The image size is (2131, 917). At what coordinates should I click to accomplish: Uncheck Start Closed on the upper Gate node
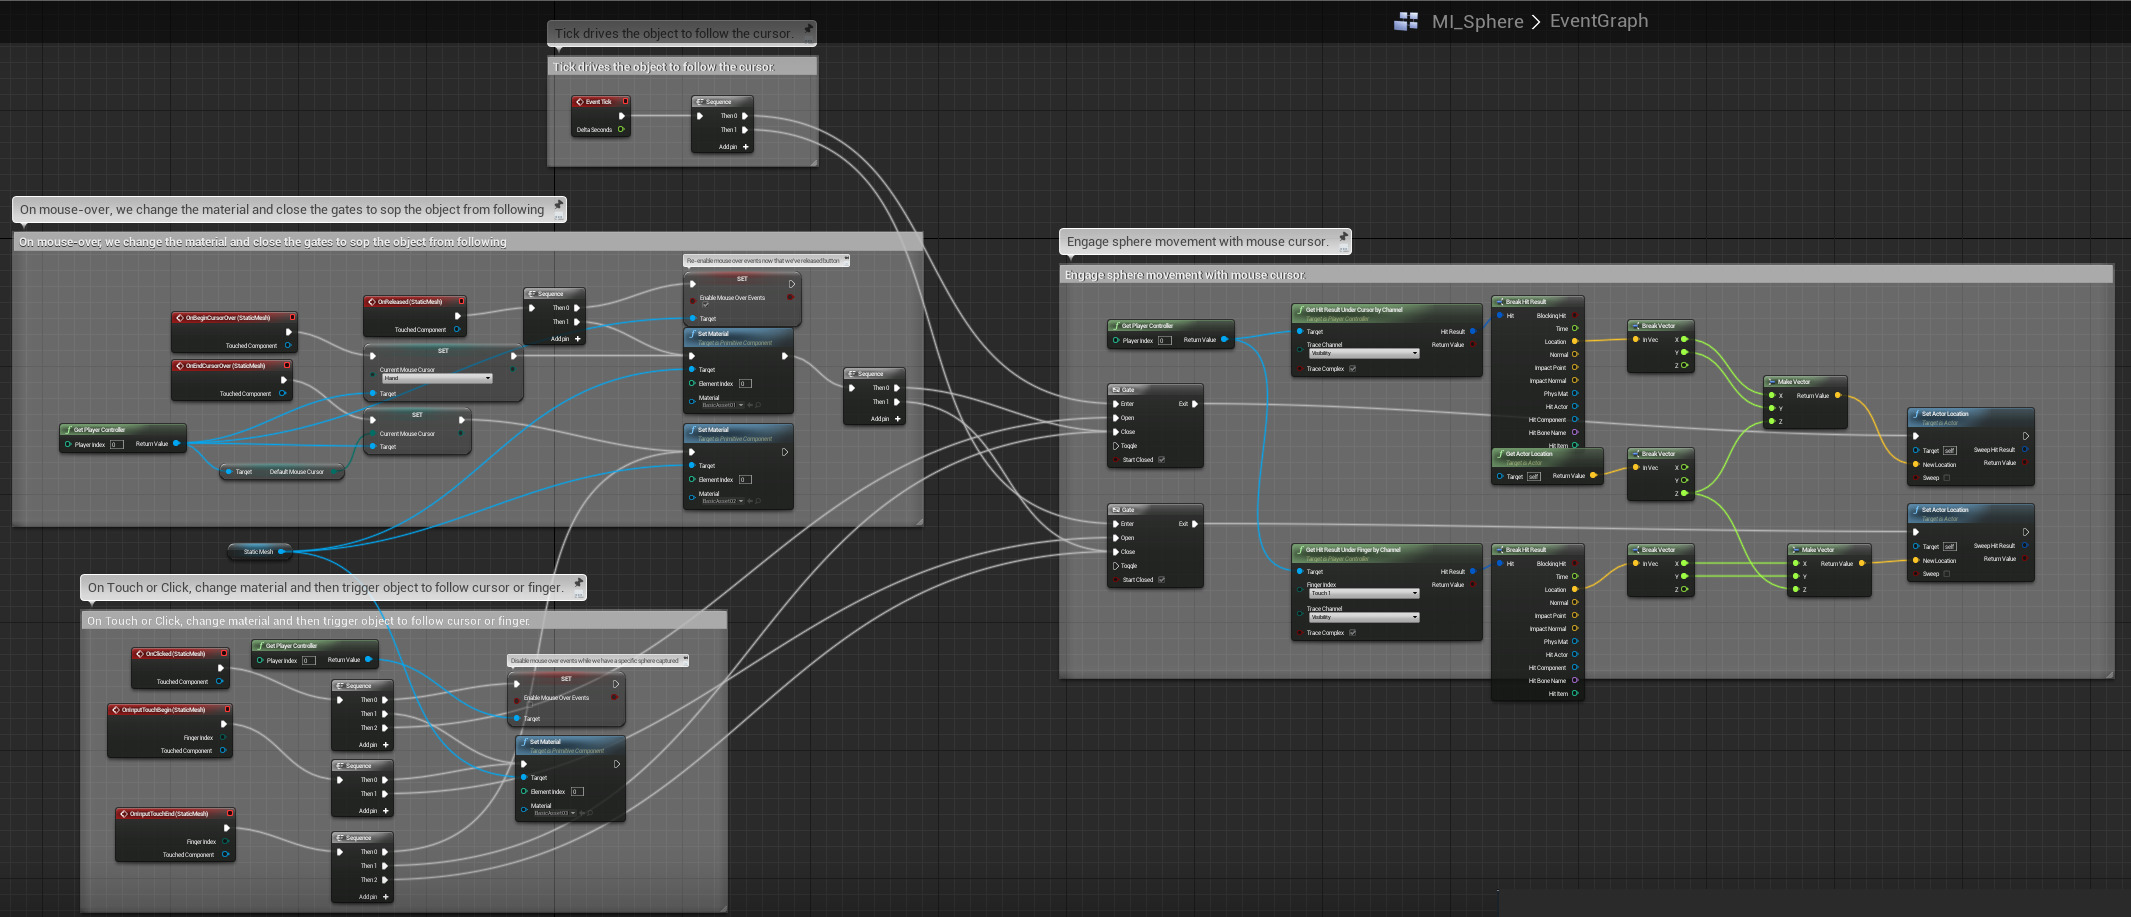coord(1161,460)
